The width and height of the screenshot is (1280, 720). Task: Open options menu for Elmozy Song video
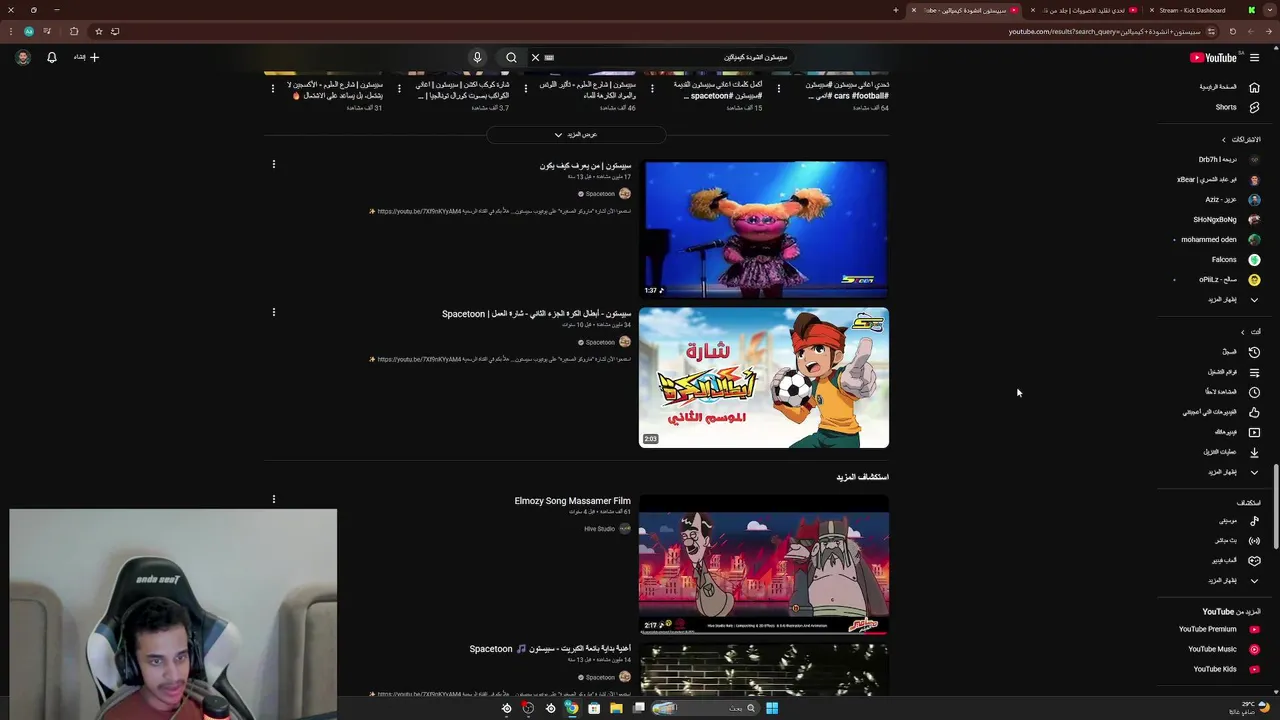273,499
